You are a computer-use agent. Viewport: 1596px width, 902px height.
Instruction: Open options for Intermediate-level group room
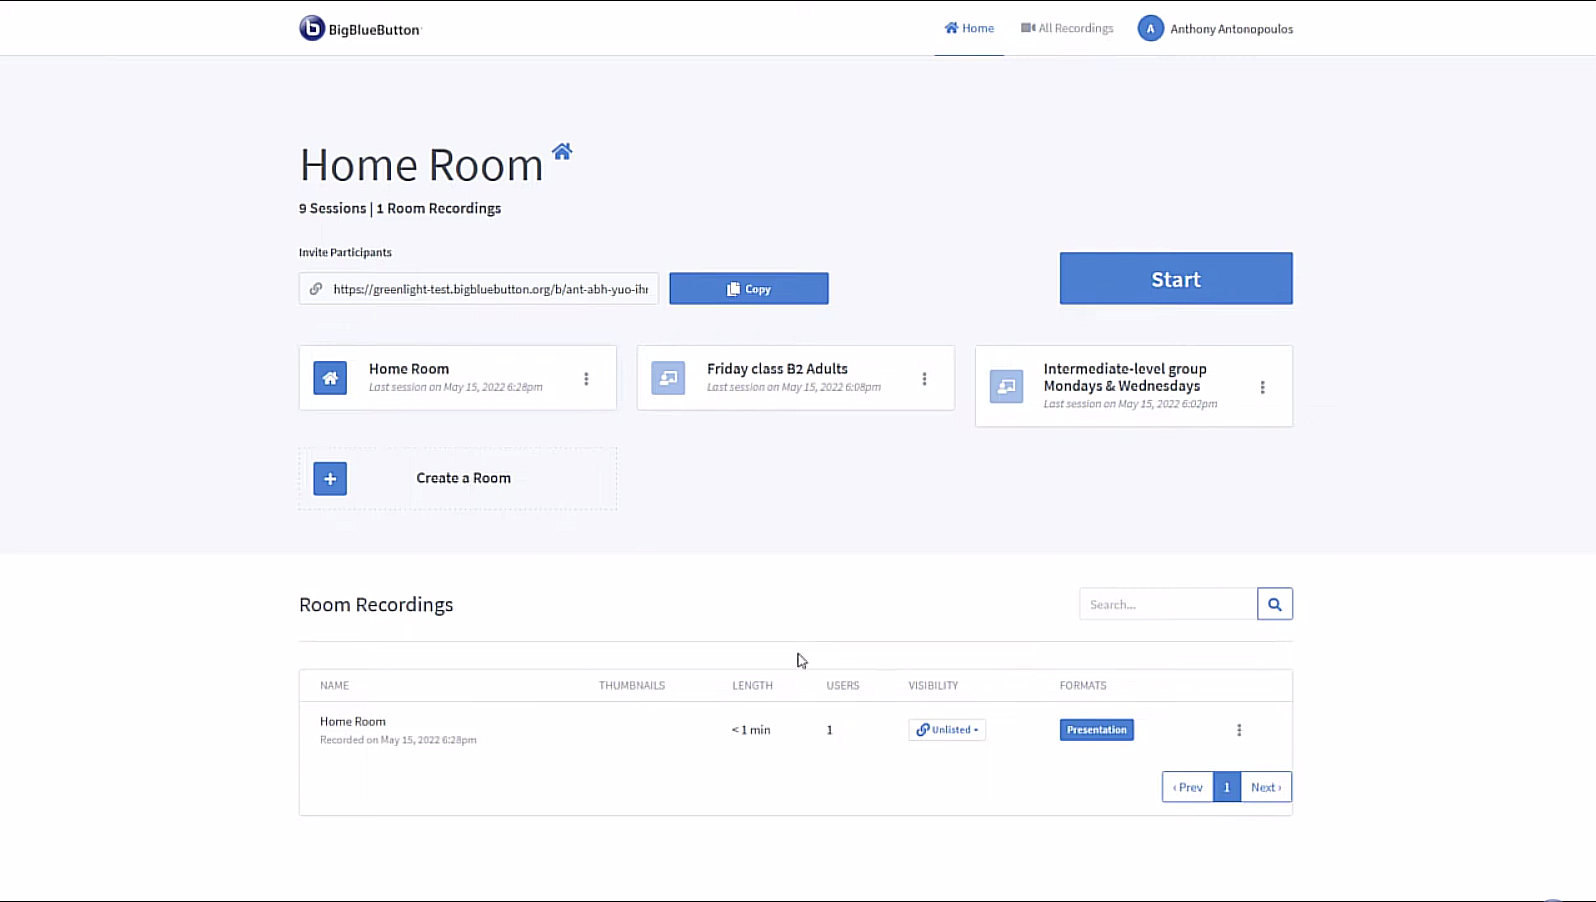click(x=1262, y=387)
